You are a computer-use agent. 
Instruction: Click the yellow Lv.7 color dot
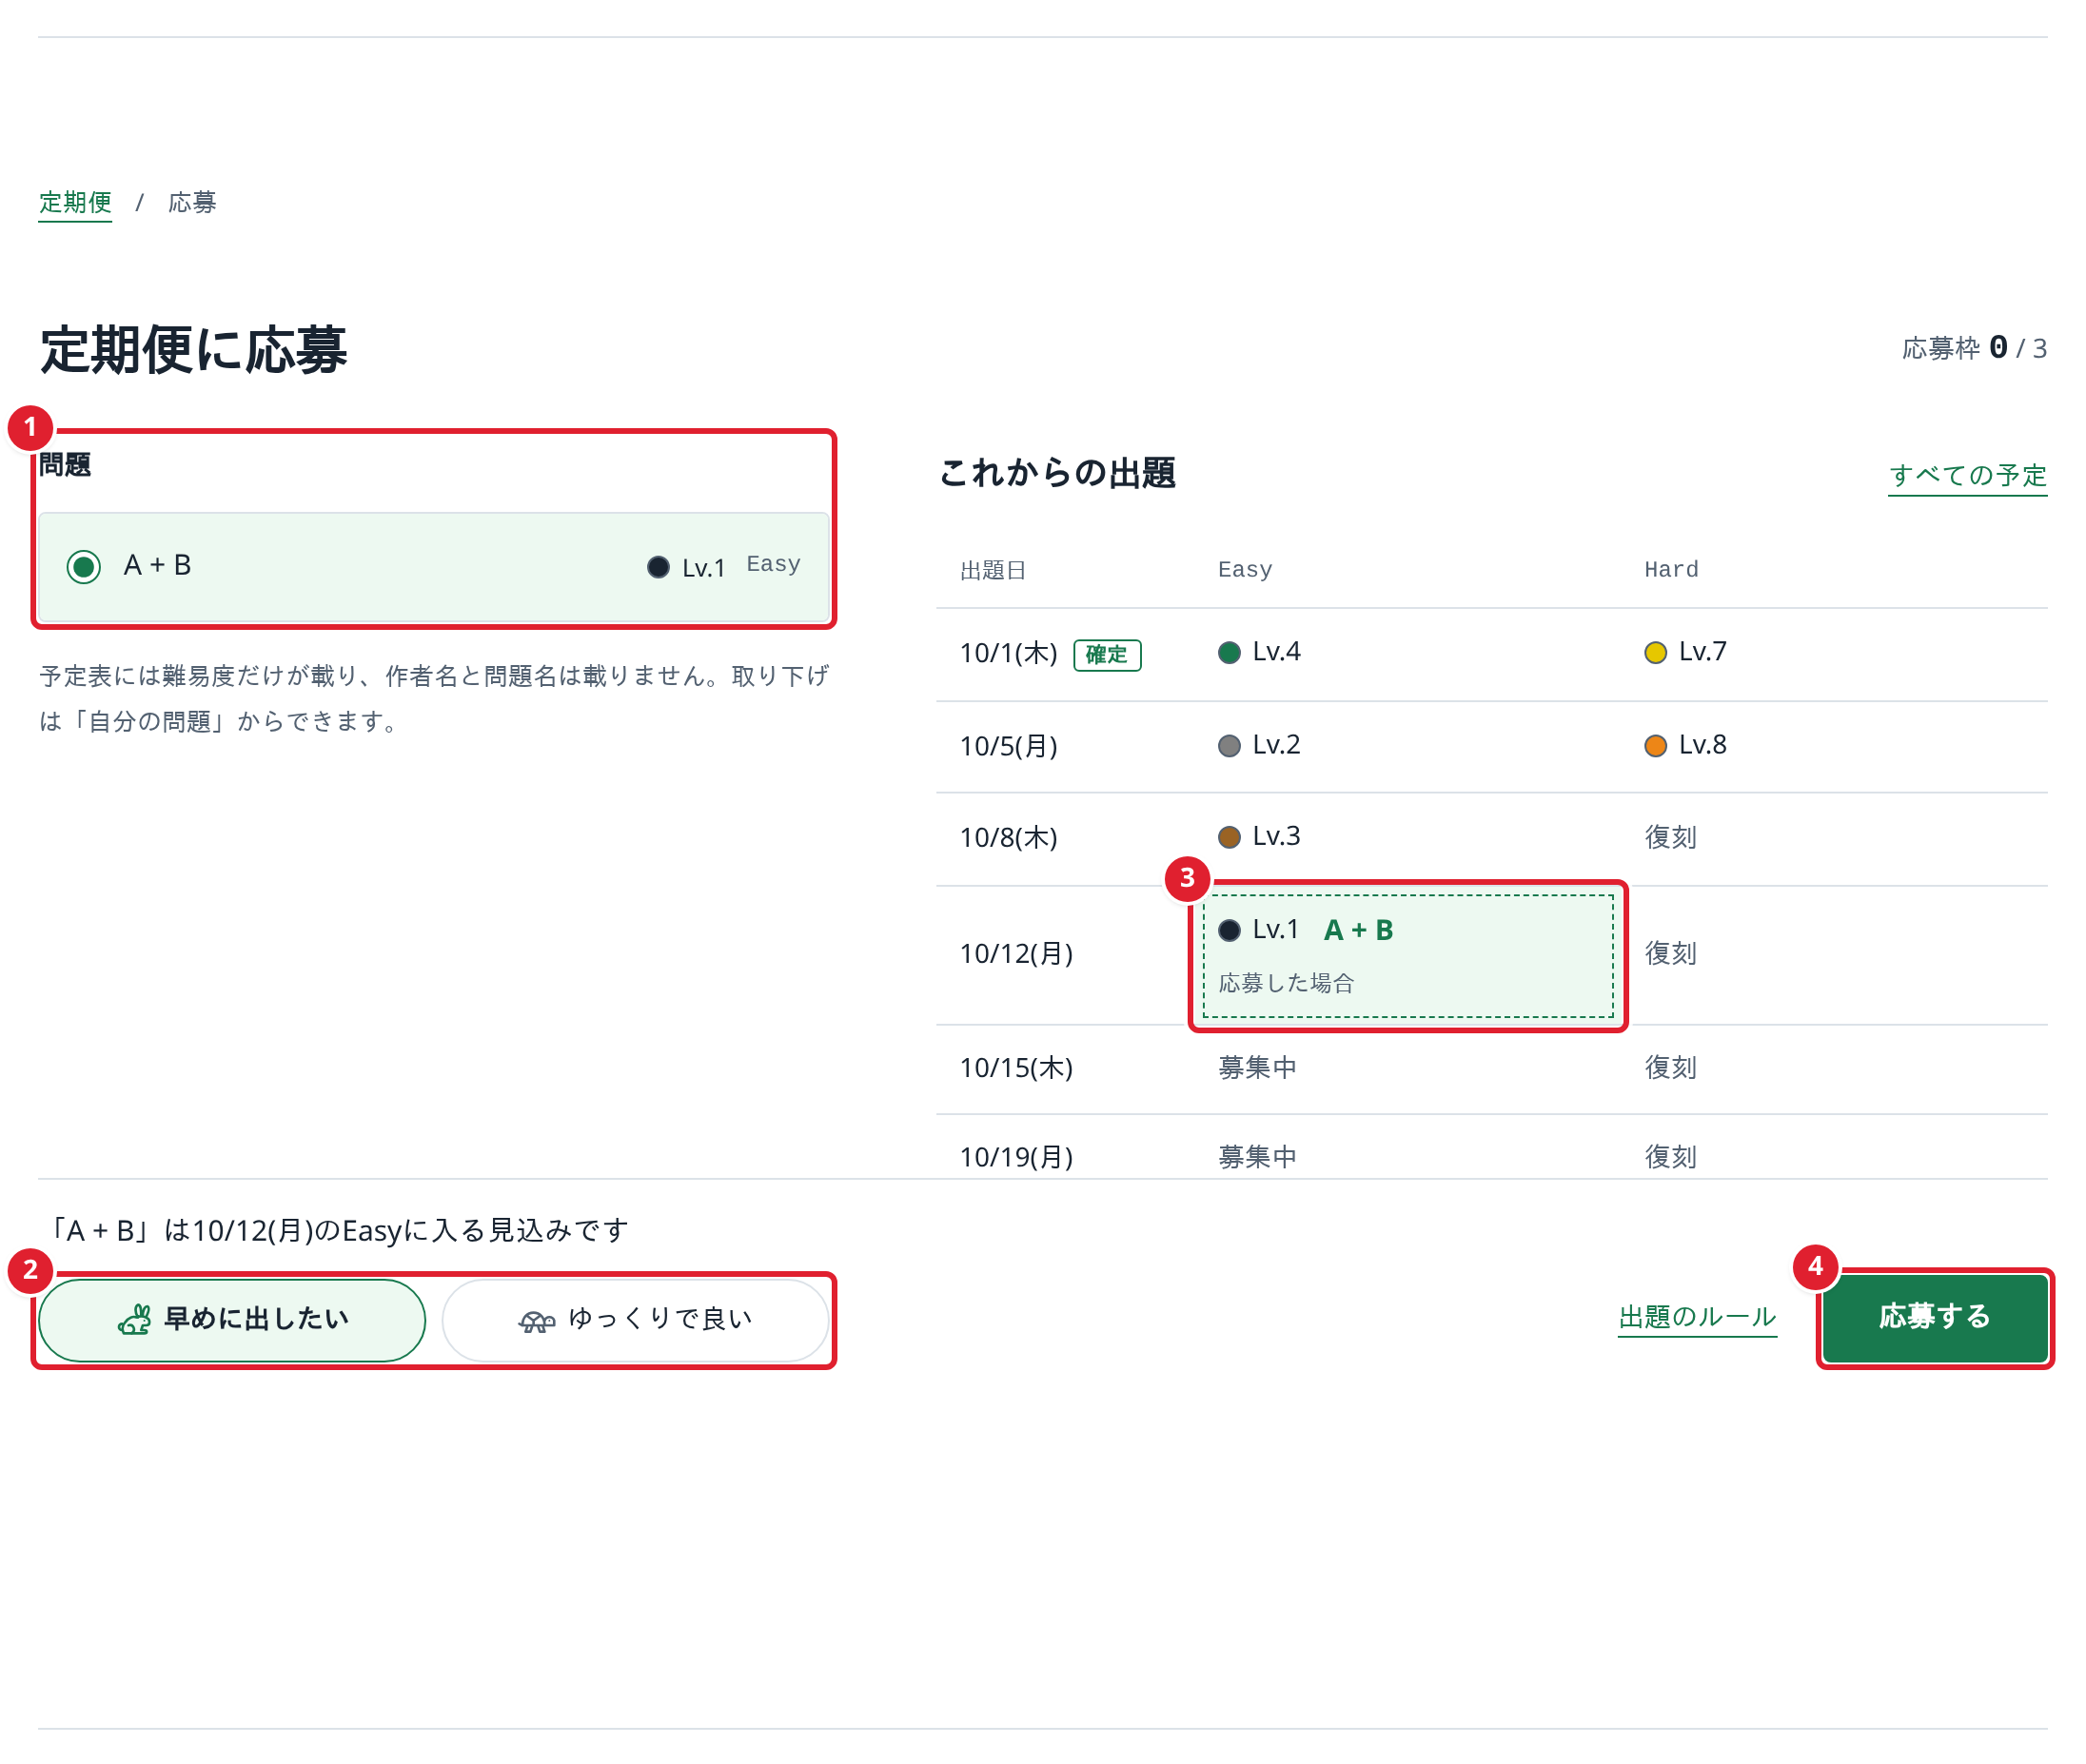(x=1655, y=653)
